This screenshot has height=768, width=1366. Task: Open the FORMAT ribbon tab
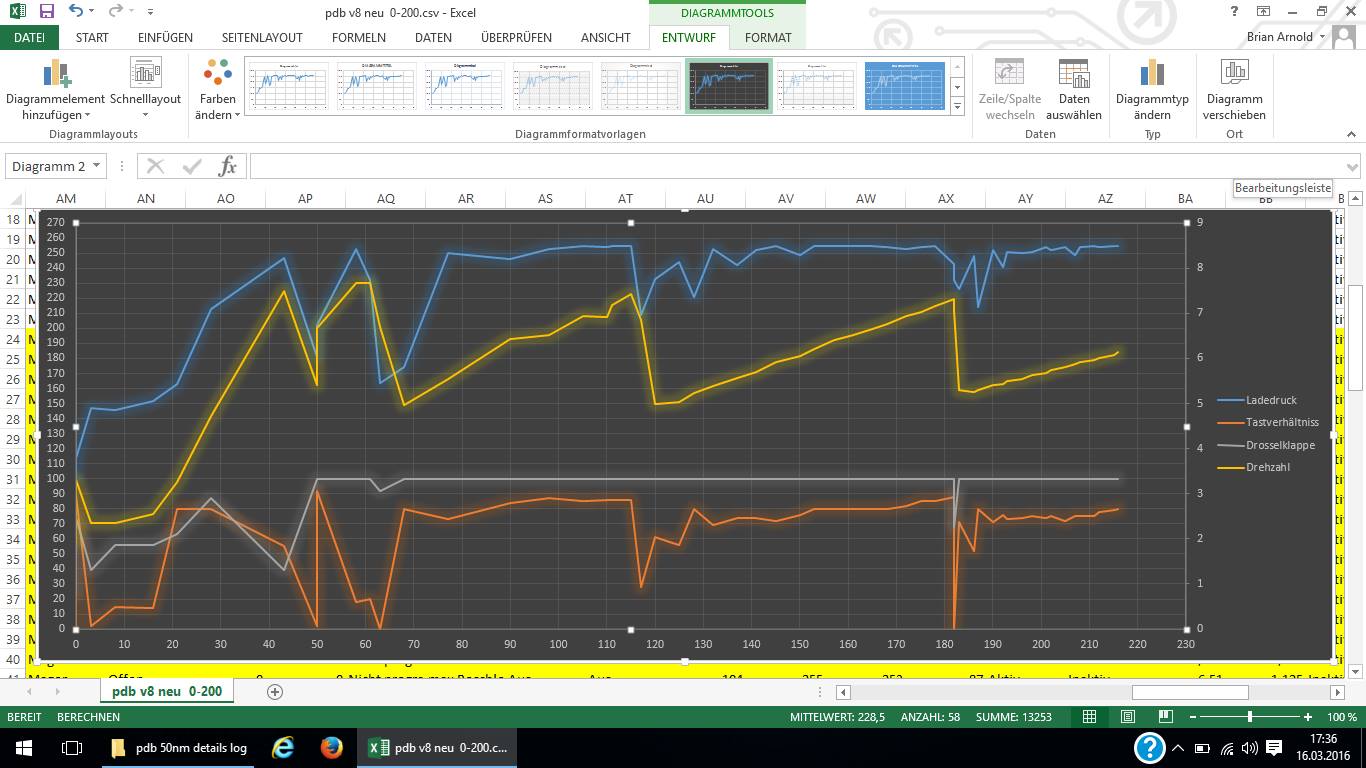coord(768,37)
